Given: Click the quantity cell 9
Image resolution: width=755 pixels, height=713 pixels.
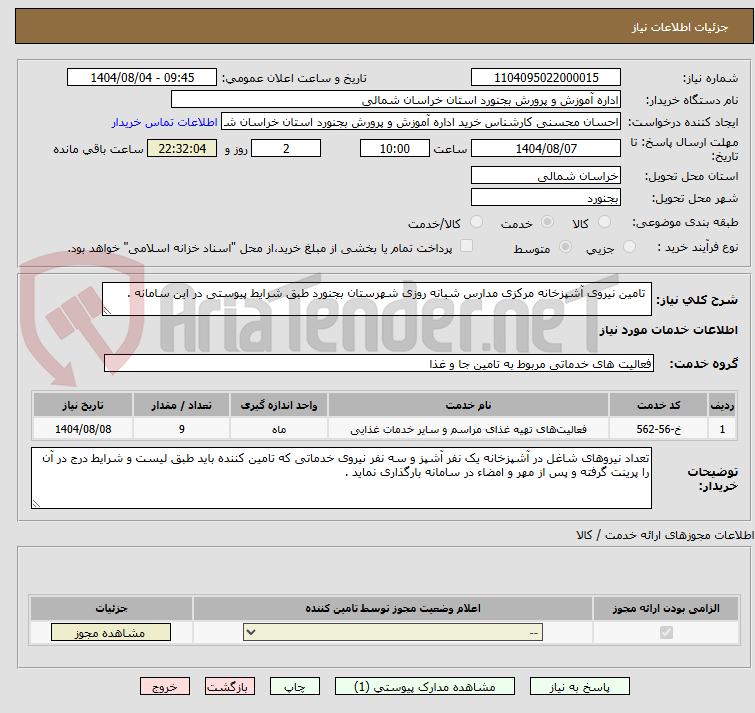Looking at the screenshot, I should 182,429.
